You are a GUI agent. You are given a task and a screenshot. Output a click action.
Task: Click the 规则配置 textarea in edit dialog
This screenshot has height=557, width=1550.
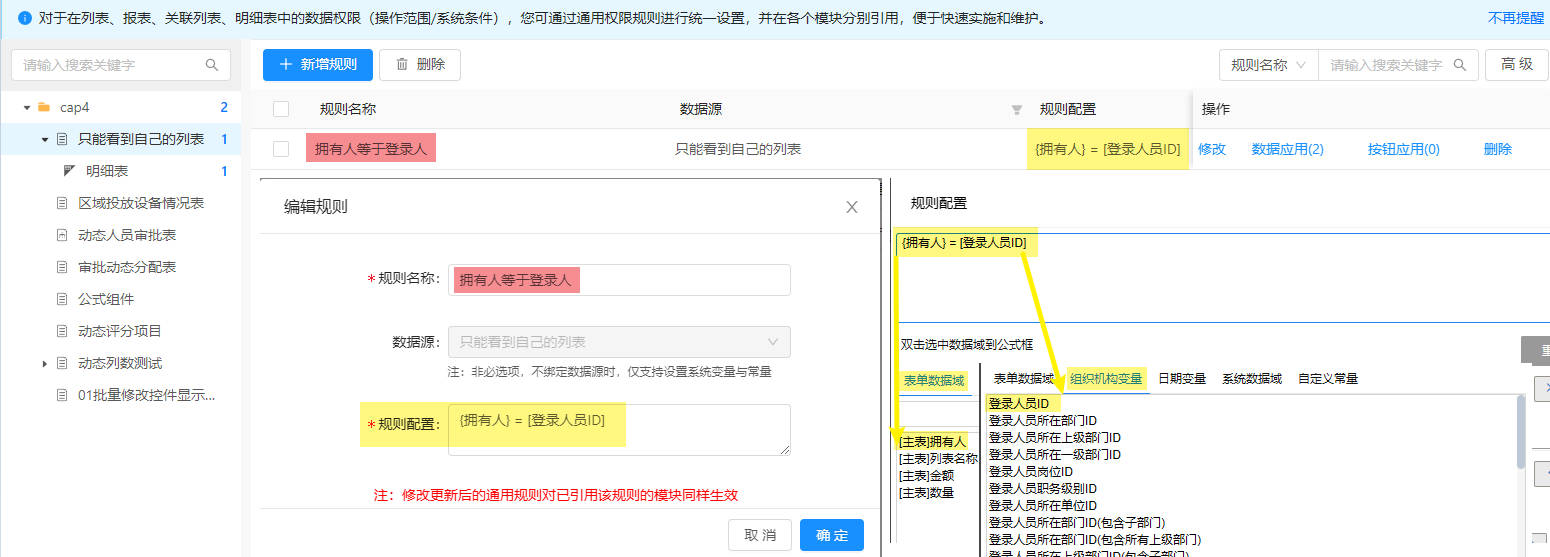619,430
